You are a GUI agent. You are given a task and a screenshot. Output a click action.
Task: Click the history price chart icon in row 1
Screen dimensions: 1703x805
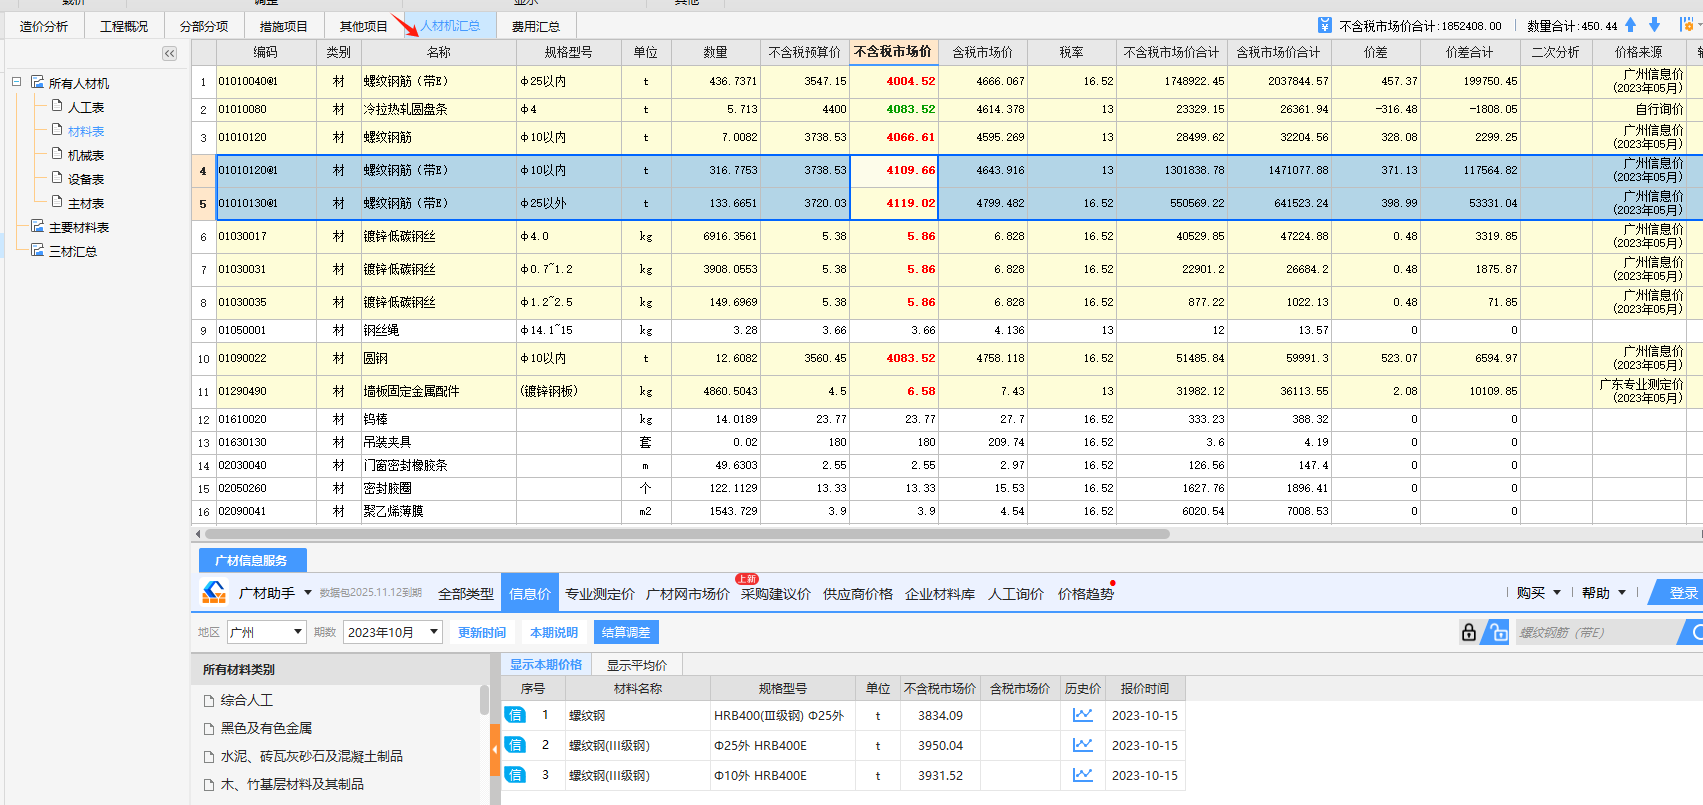coord(1082,715)
